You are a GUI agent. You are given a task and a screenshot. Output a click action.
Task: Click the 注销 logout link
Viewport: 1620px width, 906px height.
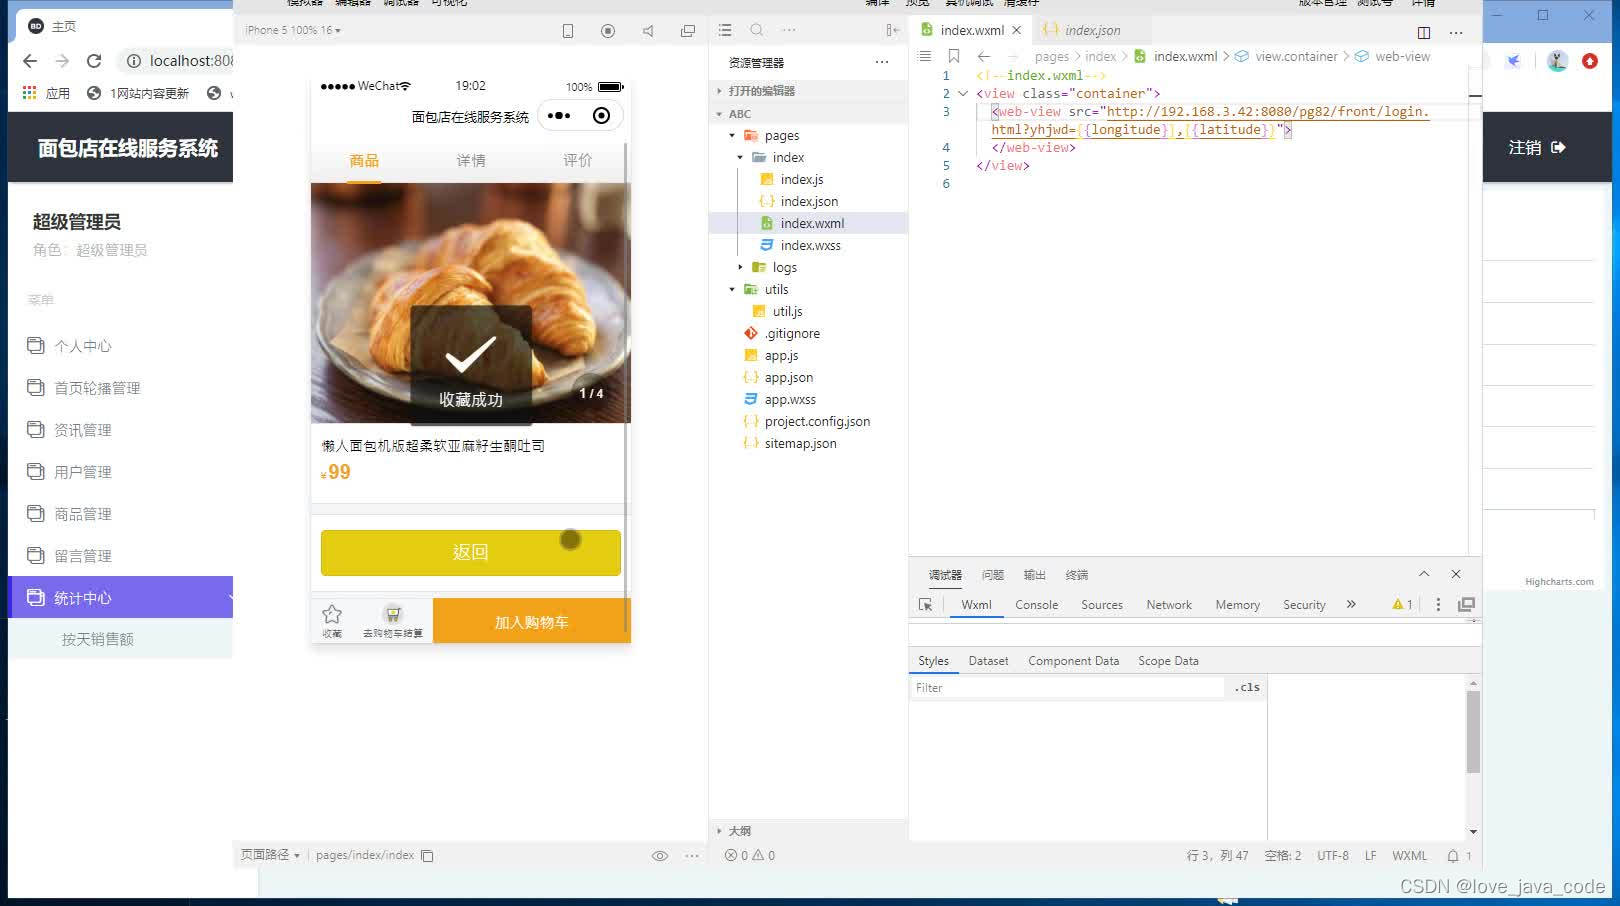tap(1536, 148)
